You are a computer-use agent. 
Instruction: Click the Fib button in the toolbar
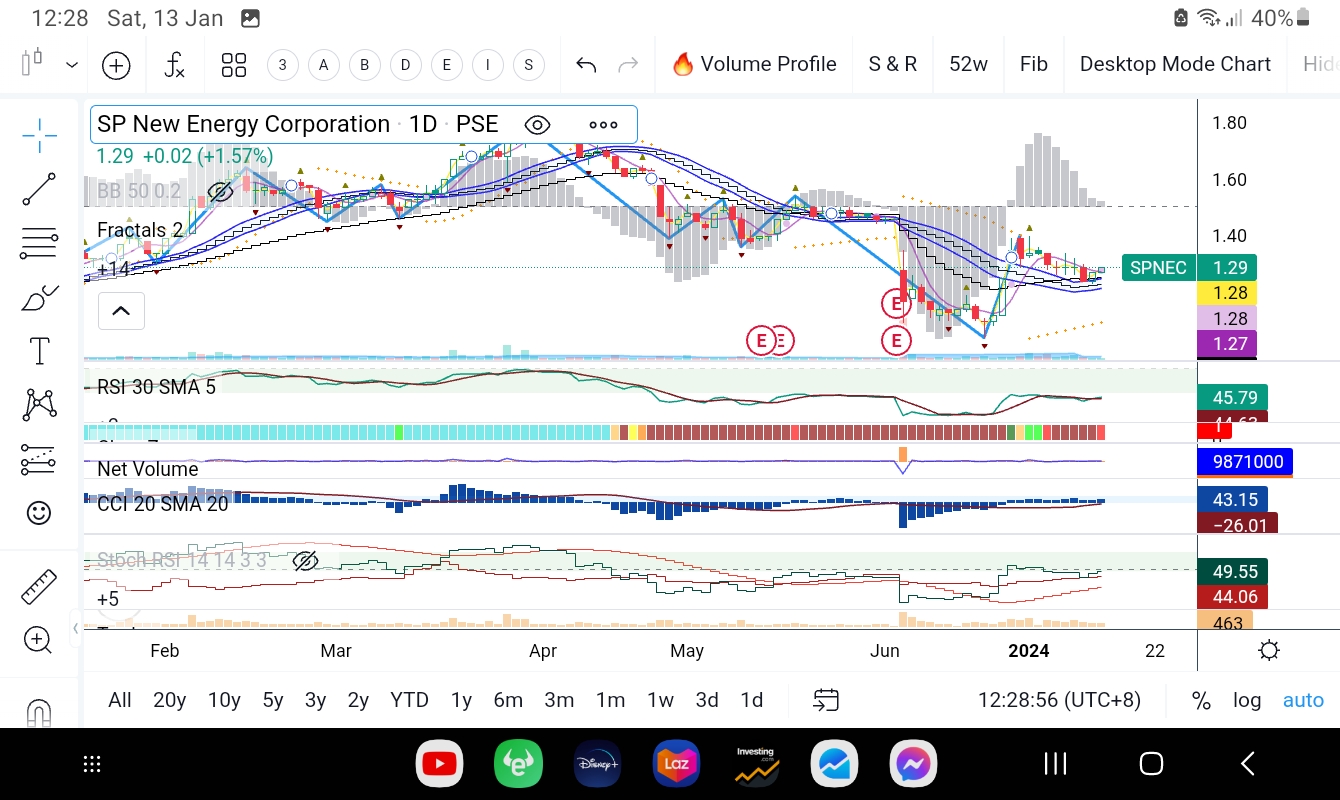click(x=1033, y=64)
